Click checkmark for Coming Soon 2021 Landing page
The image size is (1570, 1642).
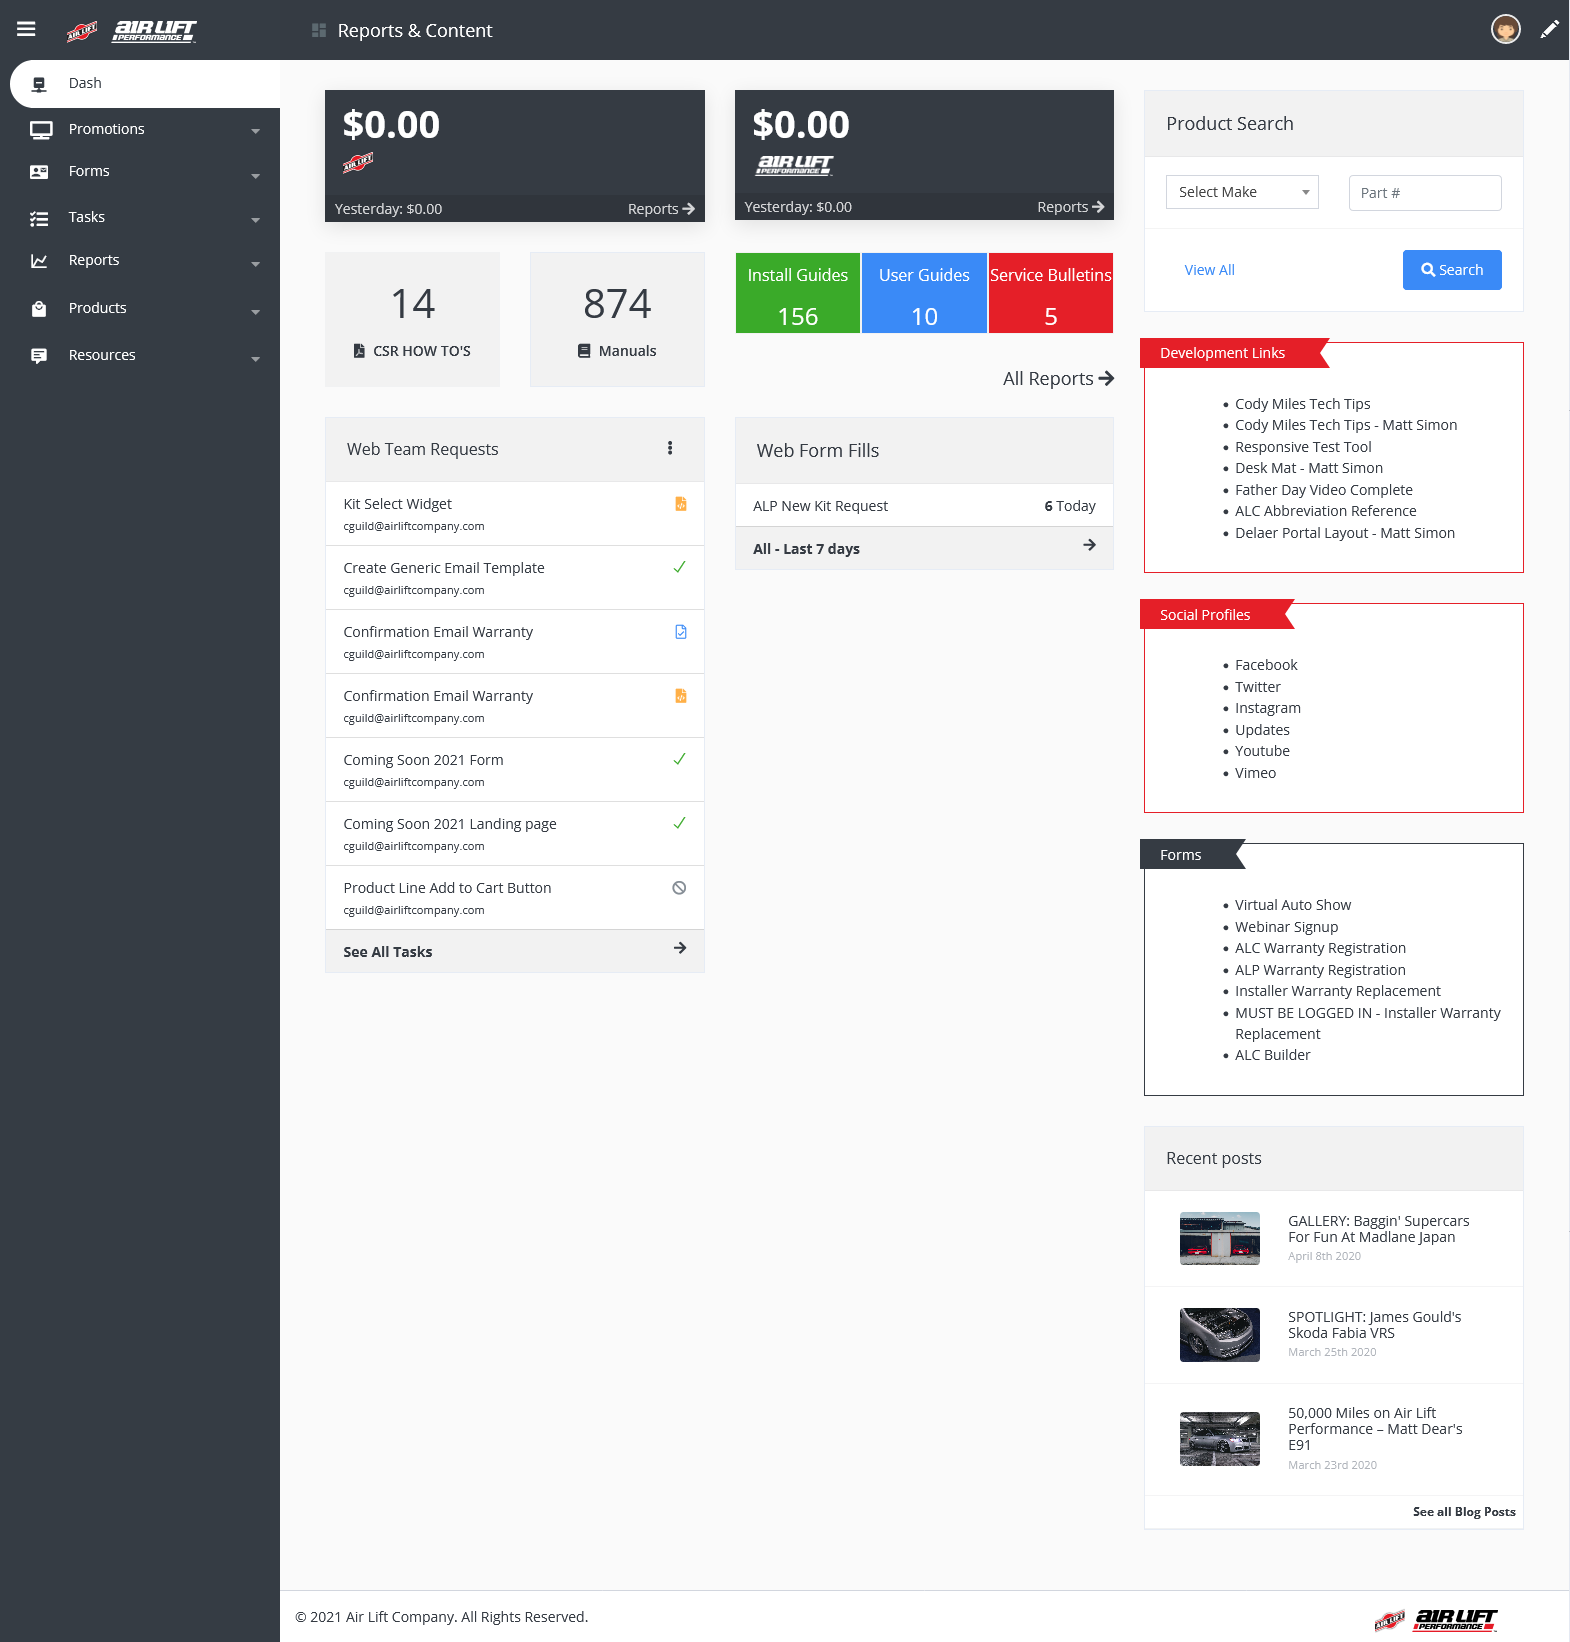(680, 823)
